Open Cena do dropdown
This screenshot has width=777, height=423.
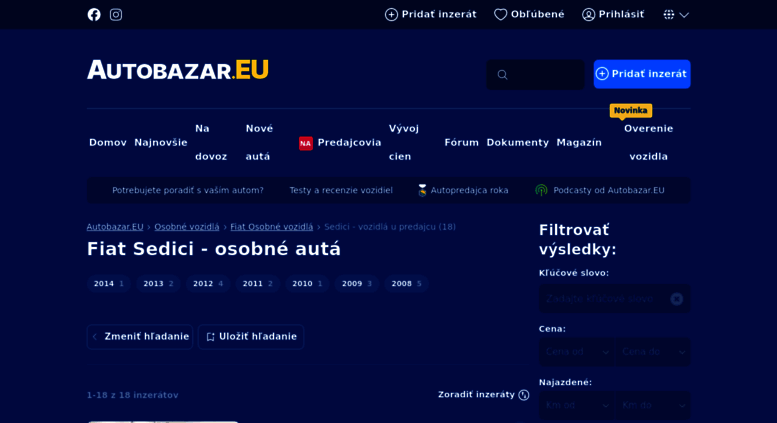tap(653, 352)
